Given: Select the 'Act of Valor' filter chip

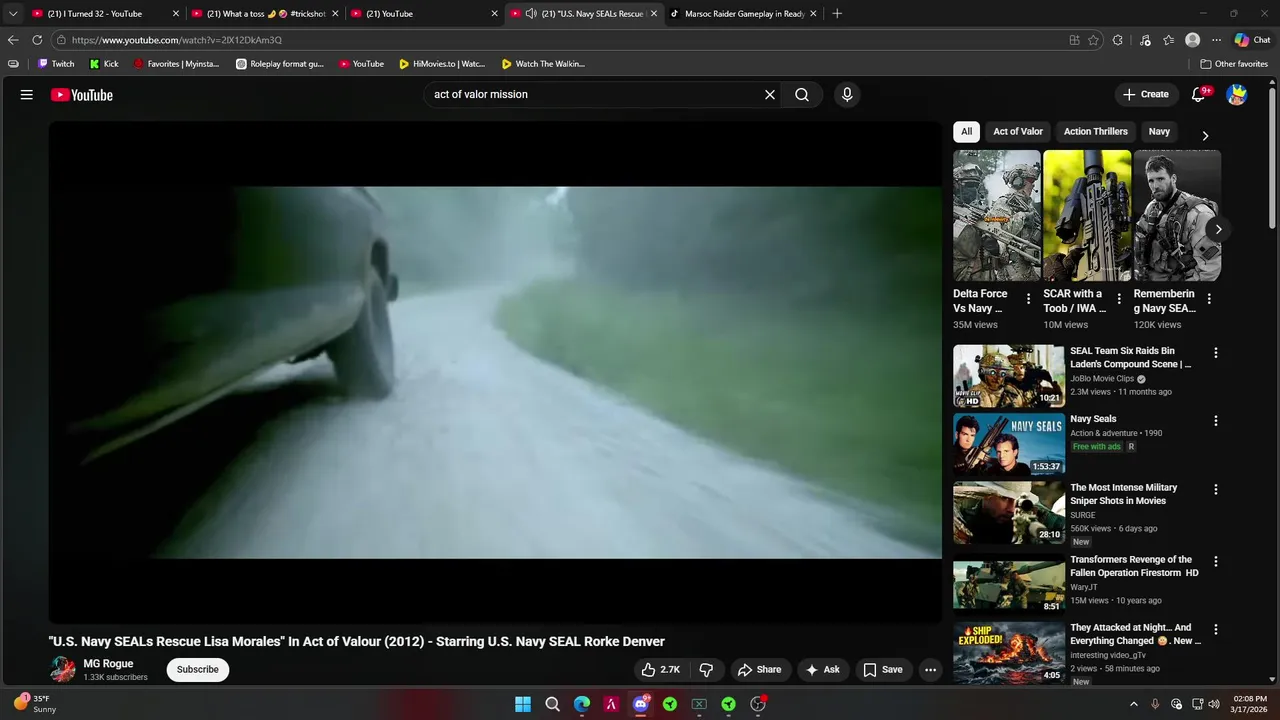Looking at the screenshot, I should coord(1018,132).
